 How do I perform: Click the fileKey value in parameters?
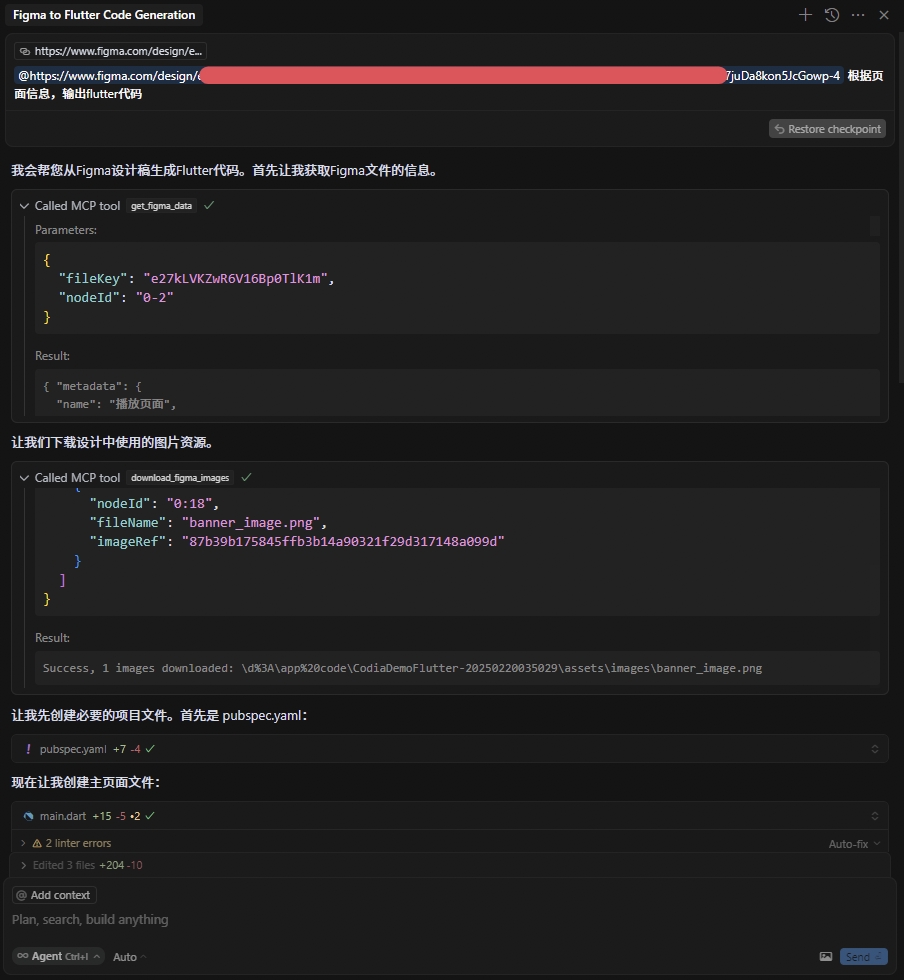click(x=235, y=279)
